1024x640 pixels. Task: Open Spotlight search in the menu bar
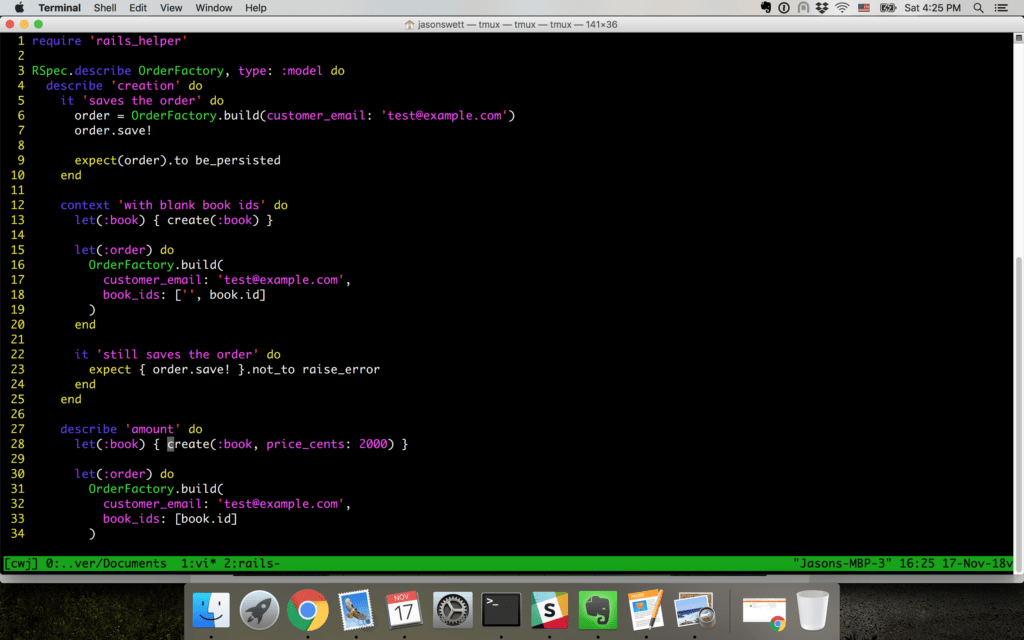[979, 8]
